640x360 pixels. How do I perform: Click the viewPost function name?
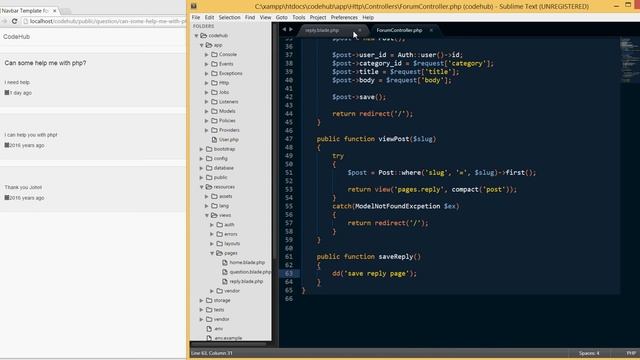point(393,139)
